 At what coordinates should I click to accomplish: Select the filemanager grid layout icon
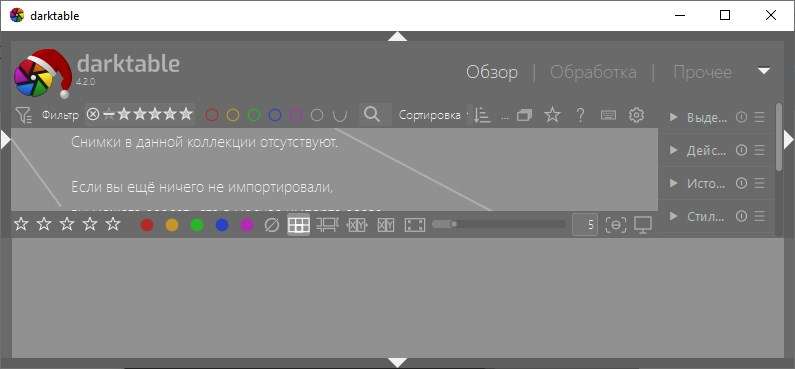click(x=299, y=225)
